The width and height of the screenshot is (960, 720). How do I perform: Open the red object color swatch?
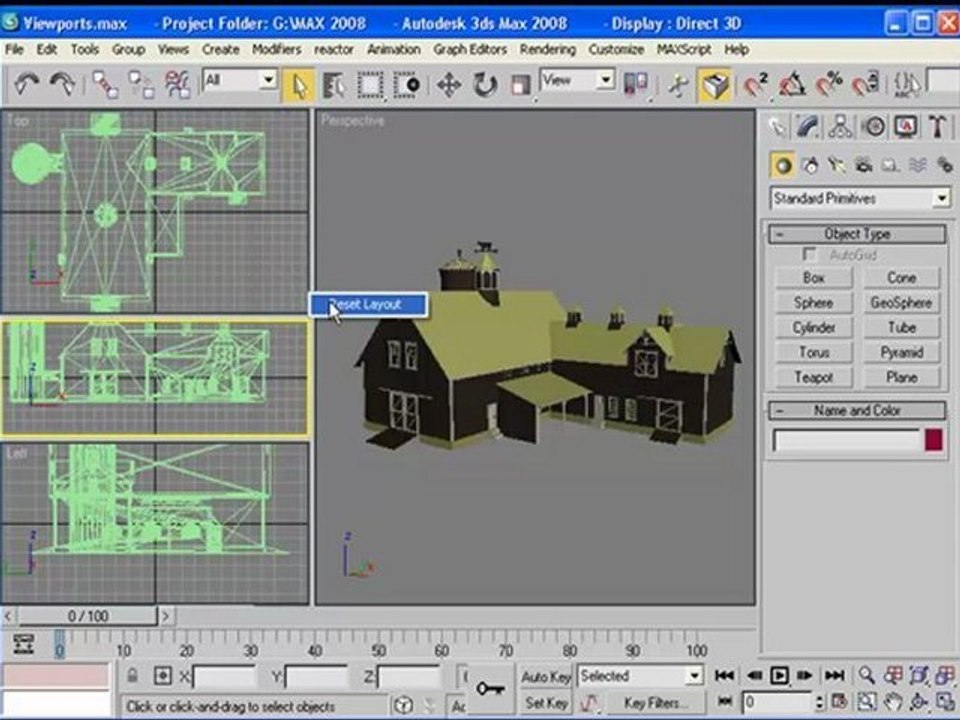933,440
